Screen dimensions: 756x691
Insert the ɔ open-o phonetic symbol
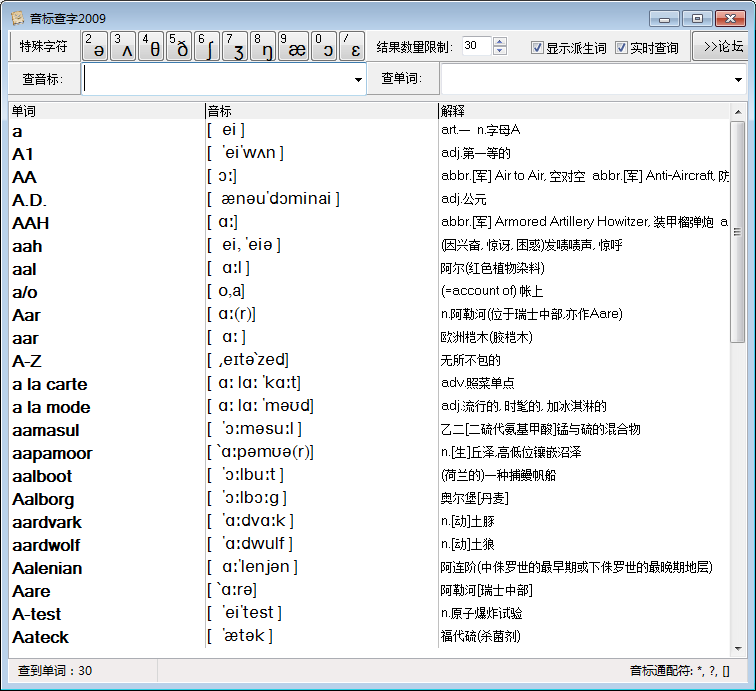pyautogui.click(x=324, y=46)
